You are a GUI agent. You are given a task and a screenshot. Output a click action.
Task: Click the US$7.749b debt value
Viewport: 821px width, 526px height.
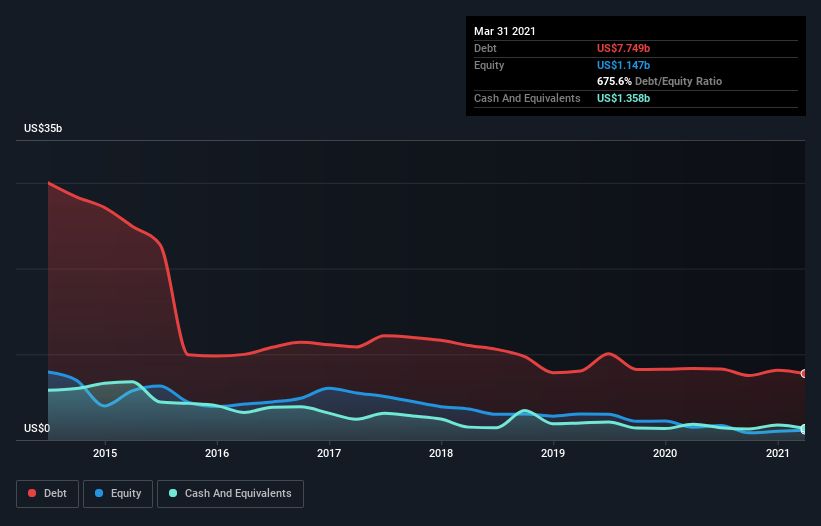pyautogui.click(x=623, y=48)
